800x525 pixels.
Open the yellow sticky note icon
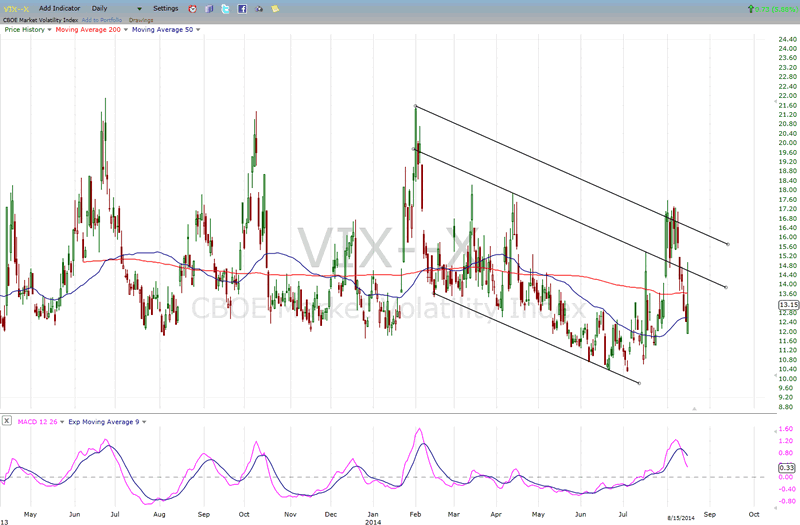tap(275, 8)
